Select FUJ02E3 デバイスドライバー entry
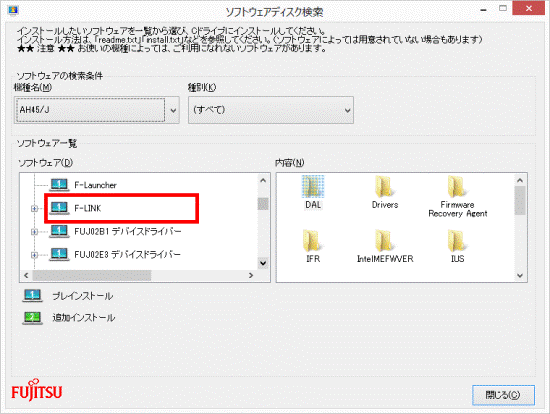The width and height of the screenshot is (550, 414). 128,254
